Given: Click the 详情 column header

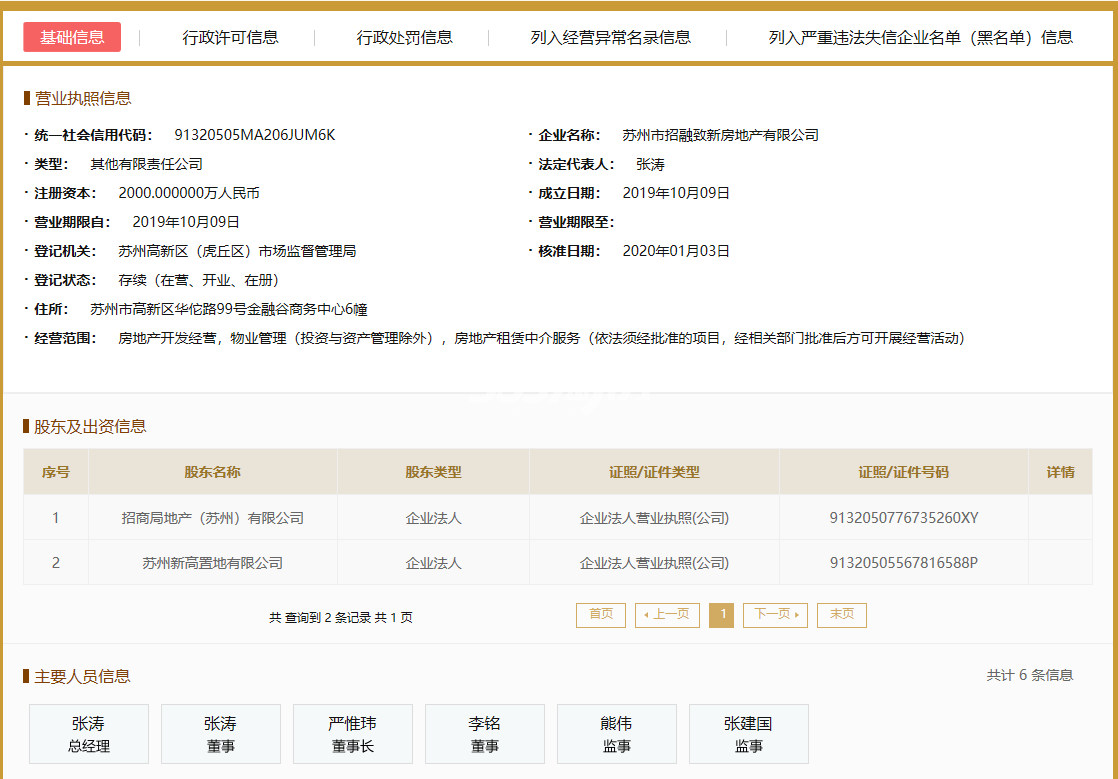Looking at the screenshot, I should click(x=1060, y=472).
